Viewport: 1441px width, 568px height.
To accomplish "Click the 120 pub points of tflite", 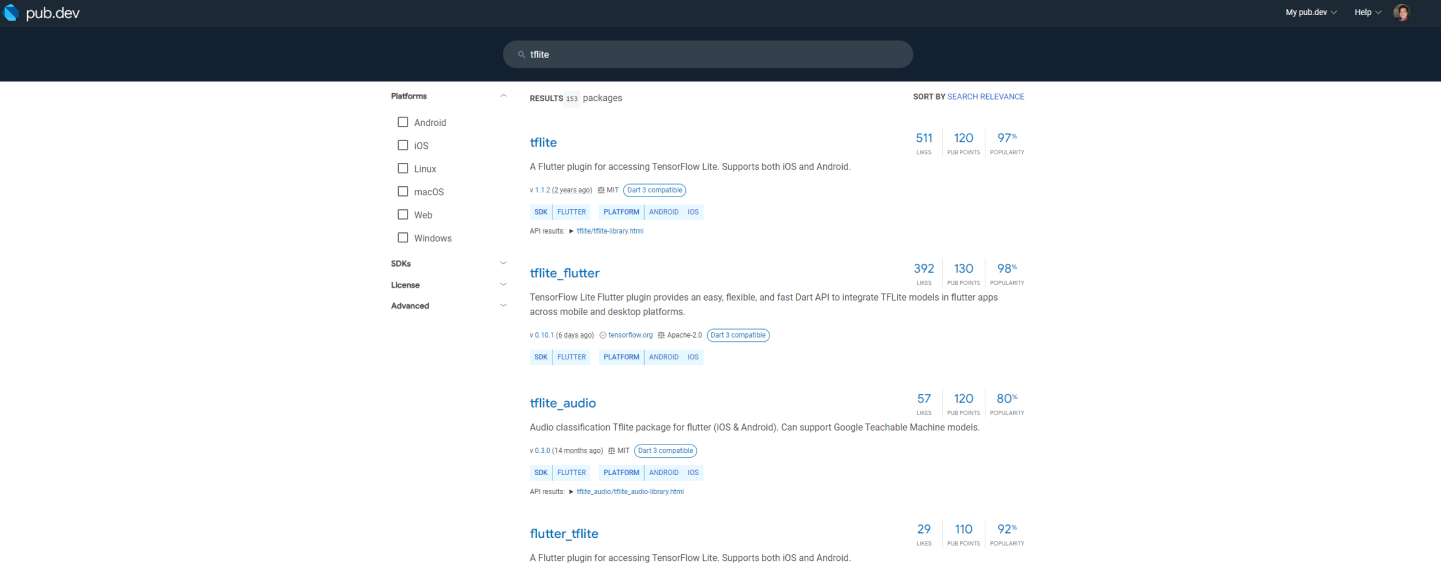I will [964, 142].
